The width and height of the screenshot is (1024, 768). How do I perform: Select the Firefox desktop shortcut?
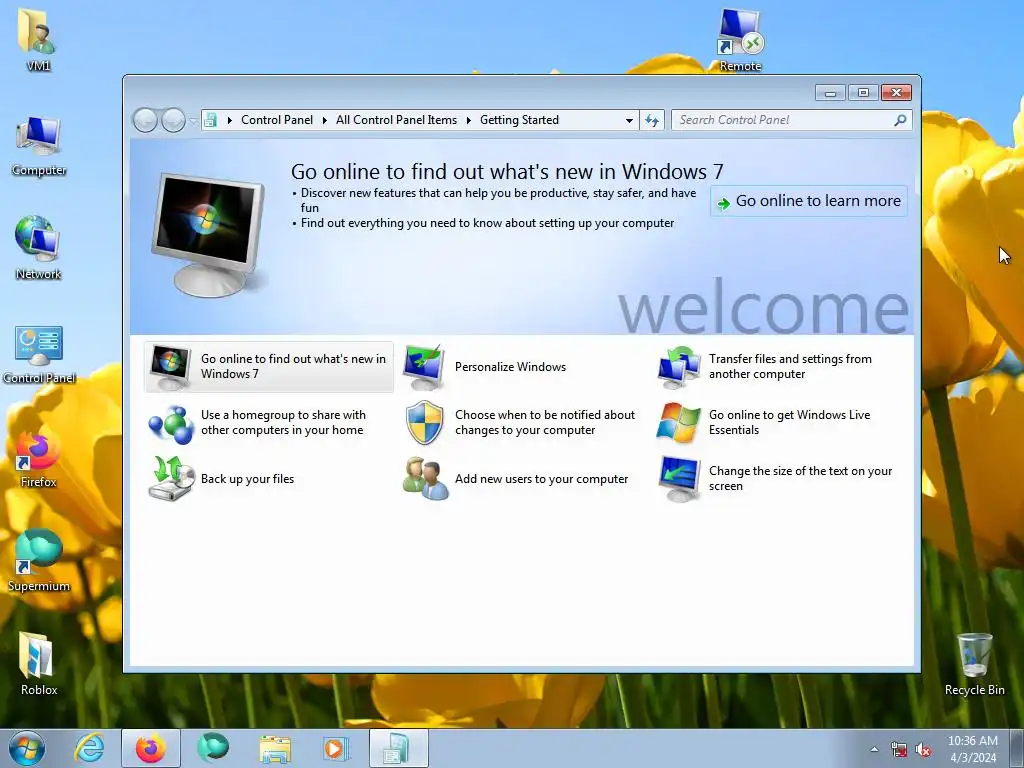click(38, 458)
